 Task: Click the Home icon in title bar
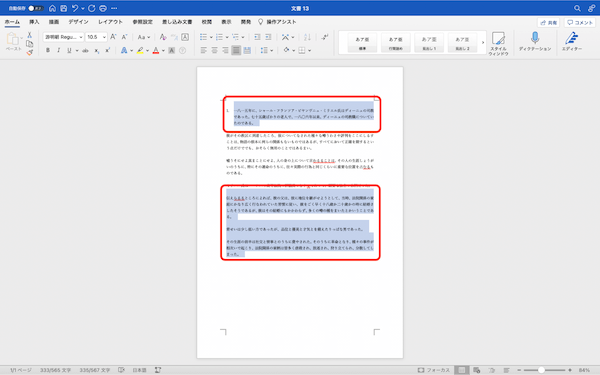pyautogui.click(x=52, y=8)
